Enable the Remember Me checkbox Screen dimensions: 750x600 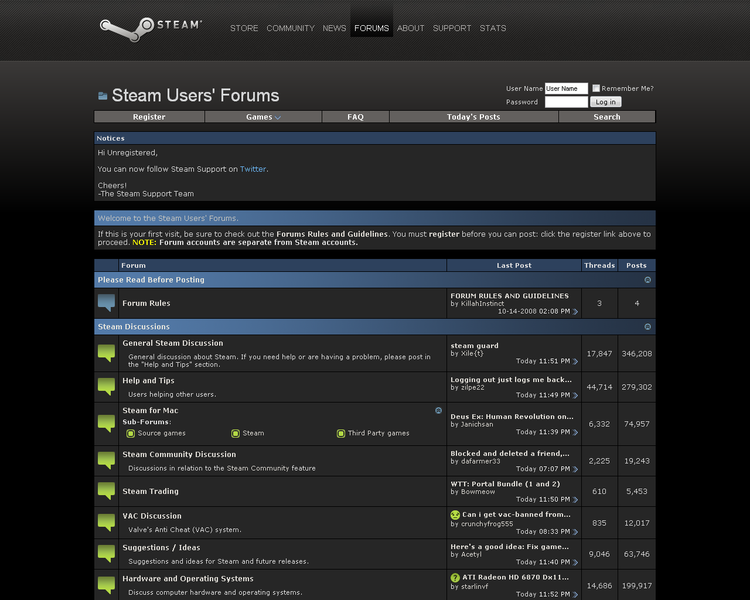[596, 88]
